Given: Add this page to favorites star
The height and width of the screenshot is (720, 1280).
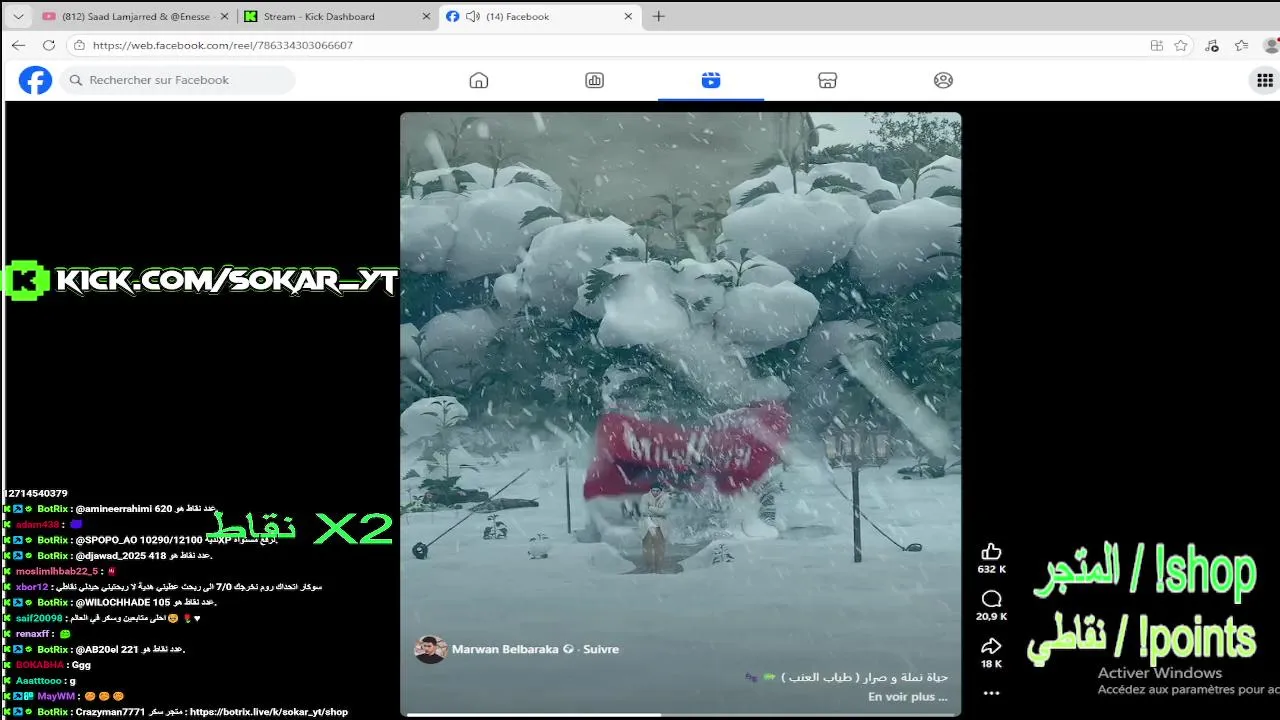Looking at the screenshot, I should 1181,45.
